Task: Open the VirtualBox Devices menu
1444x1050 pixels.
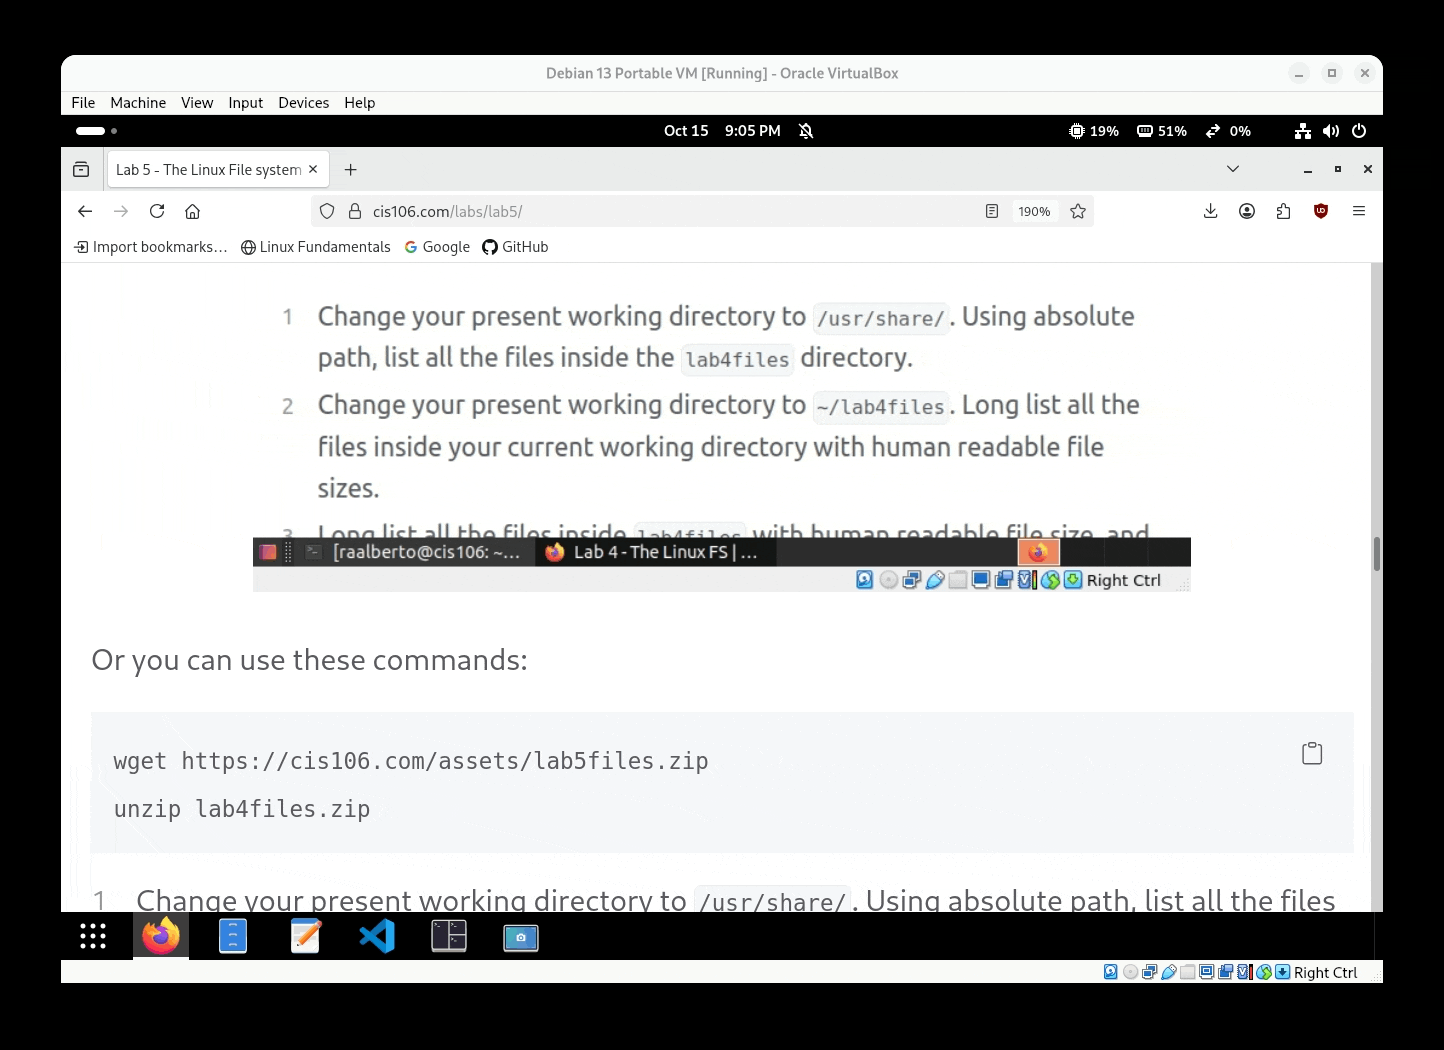Action: pos(303,103)
